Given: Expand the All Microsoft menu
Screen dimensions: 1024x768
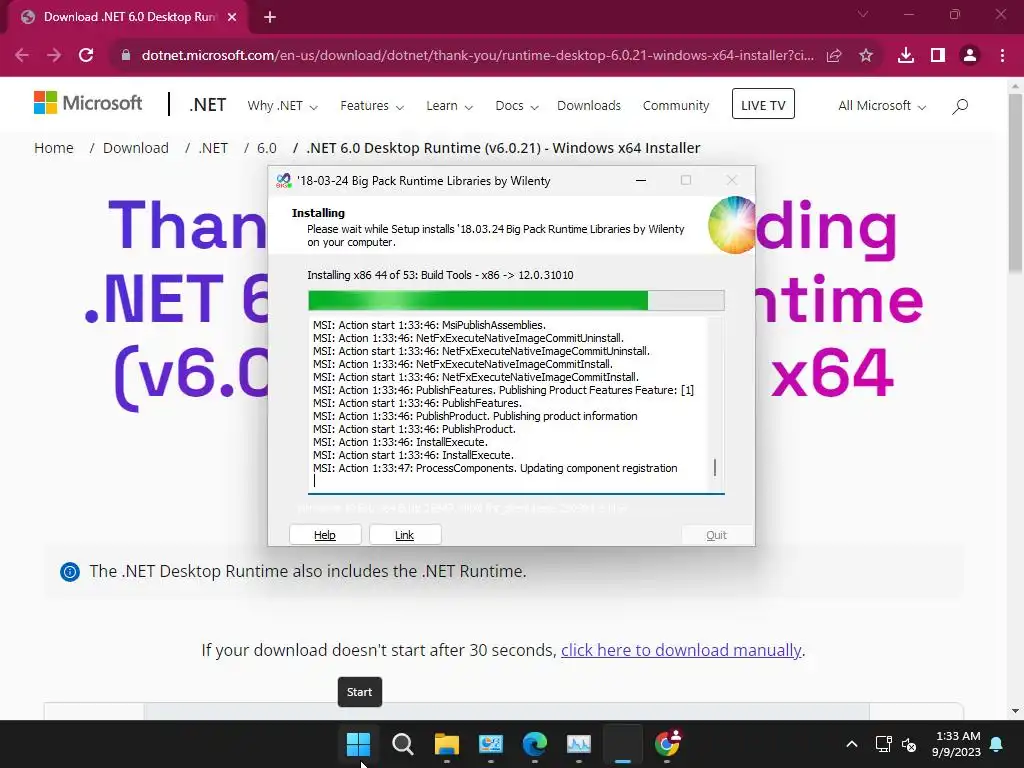Looking at the screenshot, I should (882, 106).
